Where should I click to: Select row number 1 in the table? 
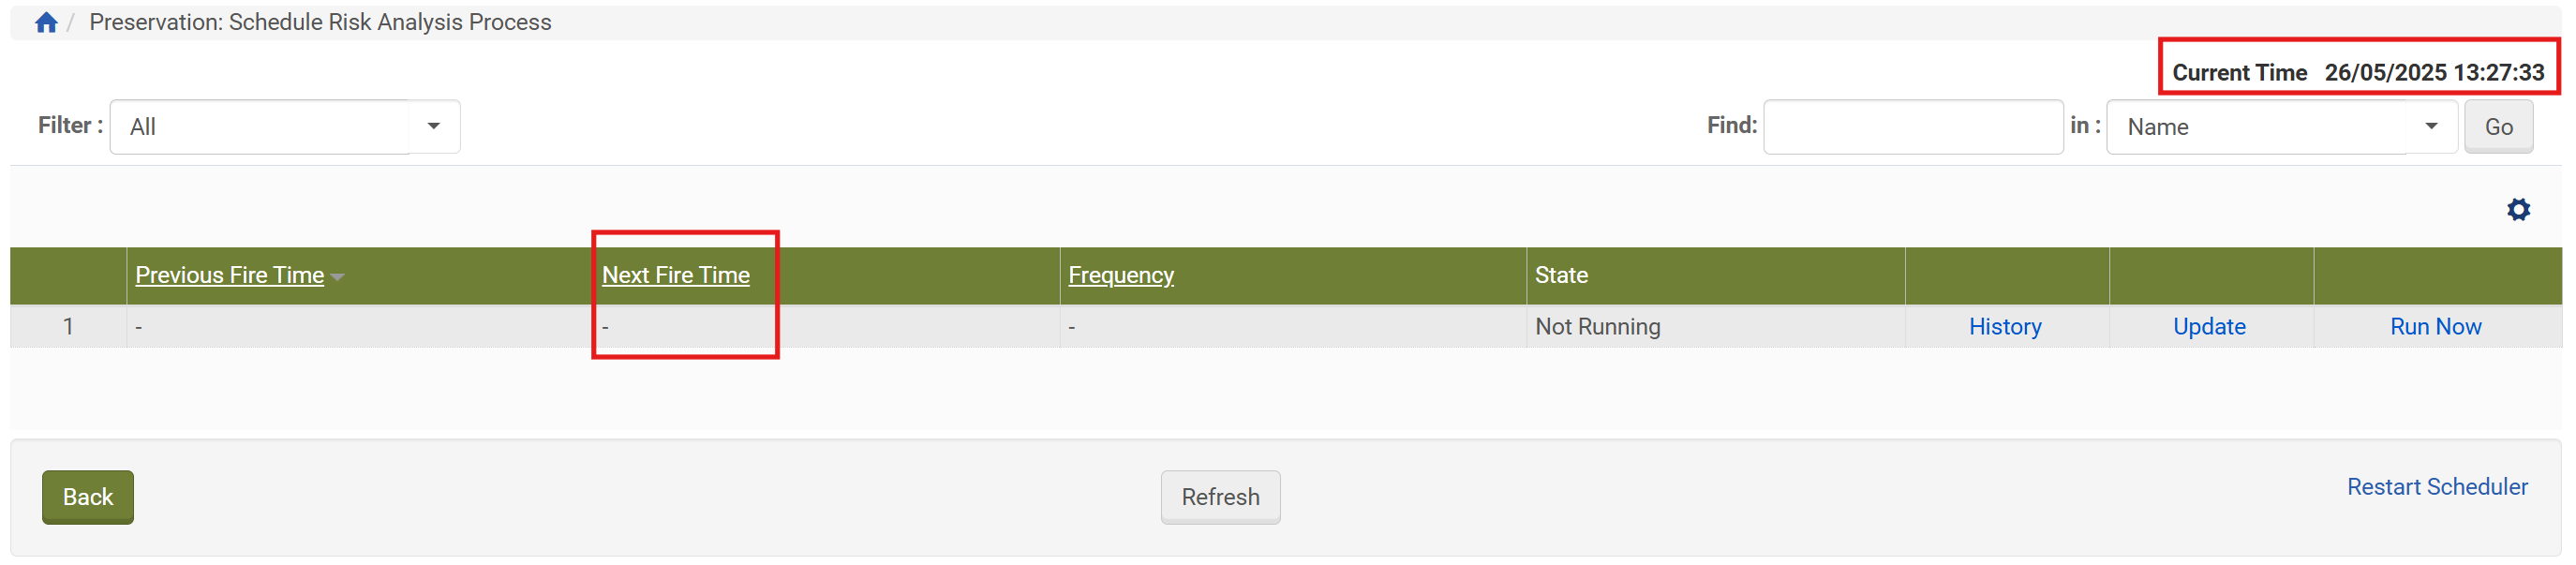(68, 327)
